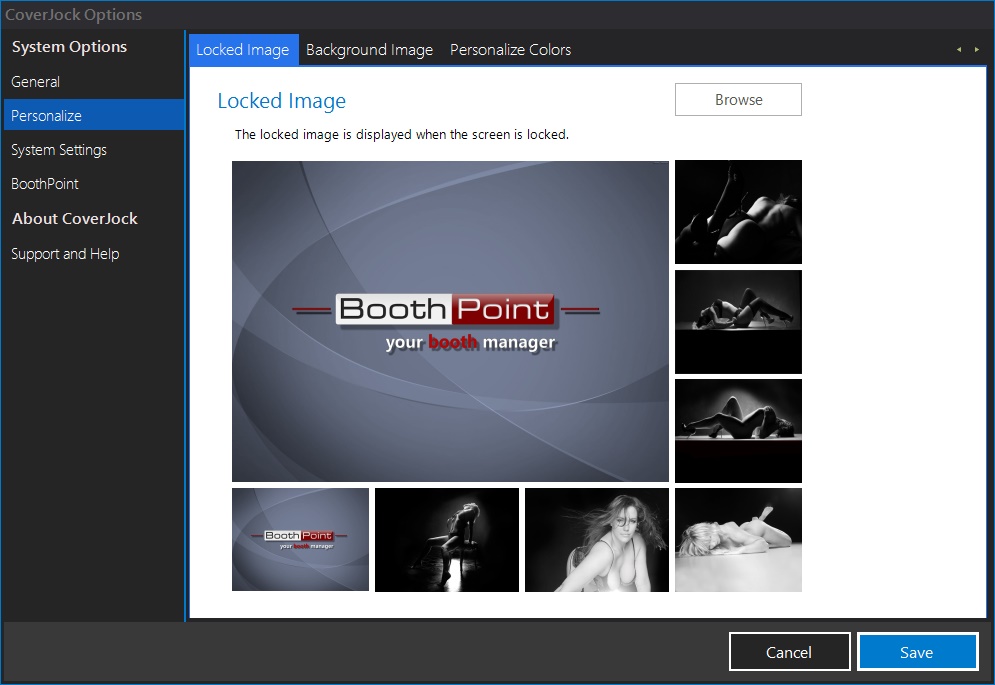The image size is (995, 685).
Task: Click the Browse button
Action: pyautogui.click(x=738, y=100)
